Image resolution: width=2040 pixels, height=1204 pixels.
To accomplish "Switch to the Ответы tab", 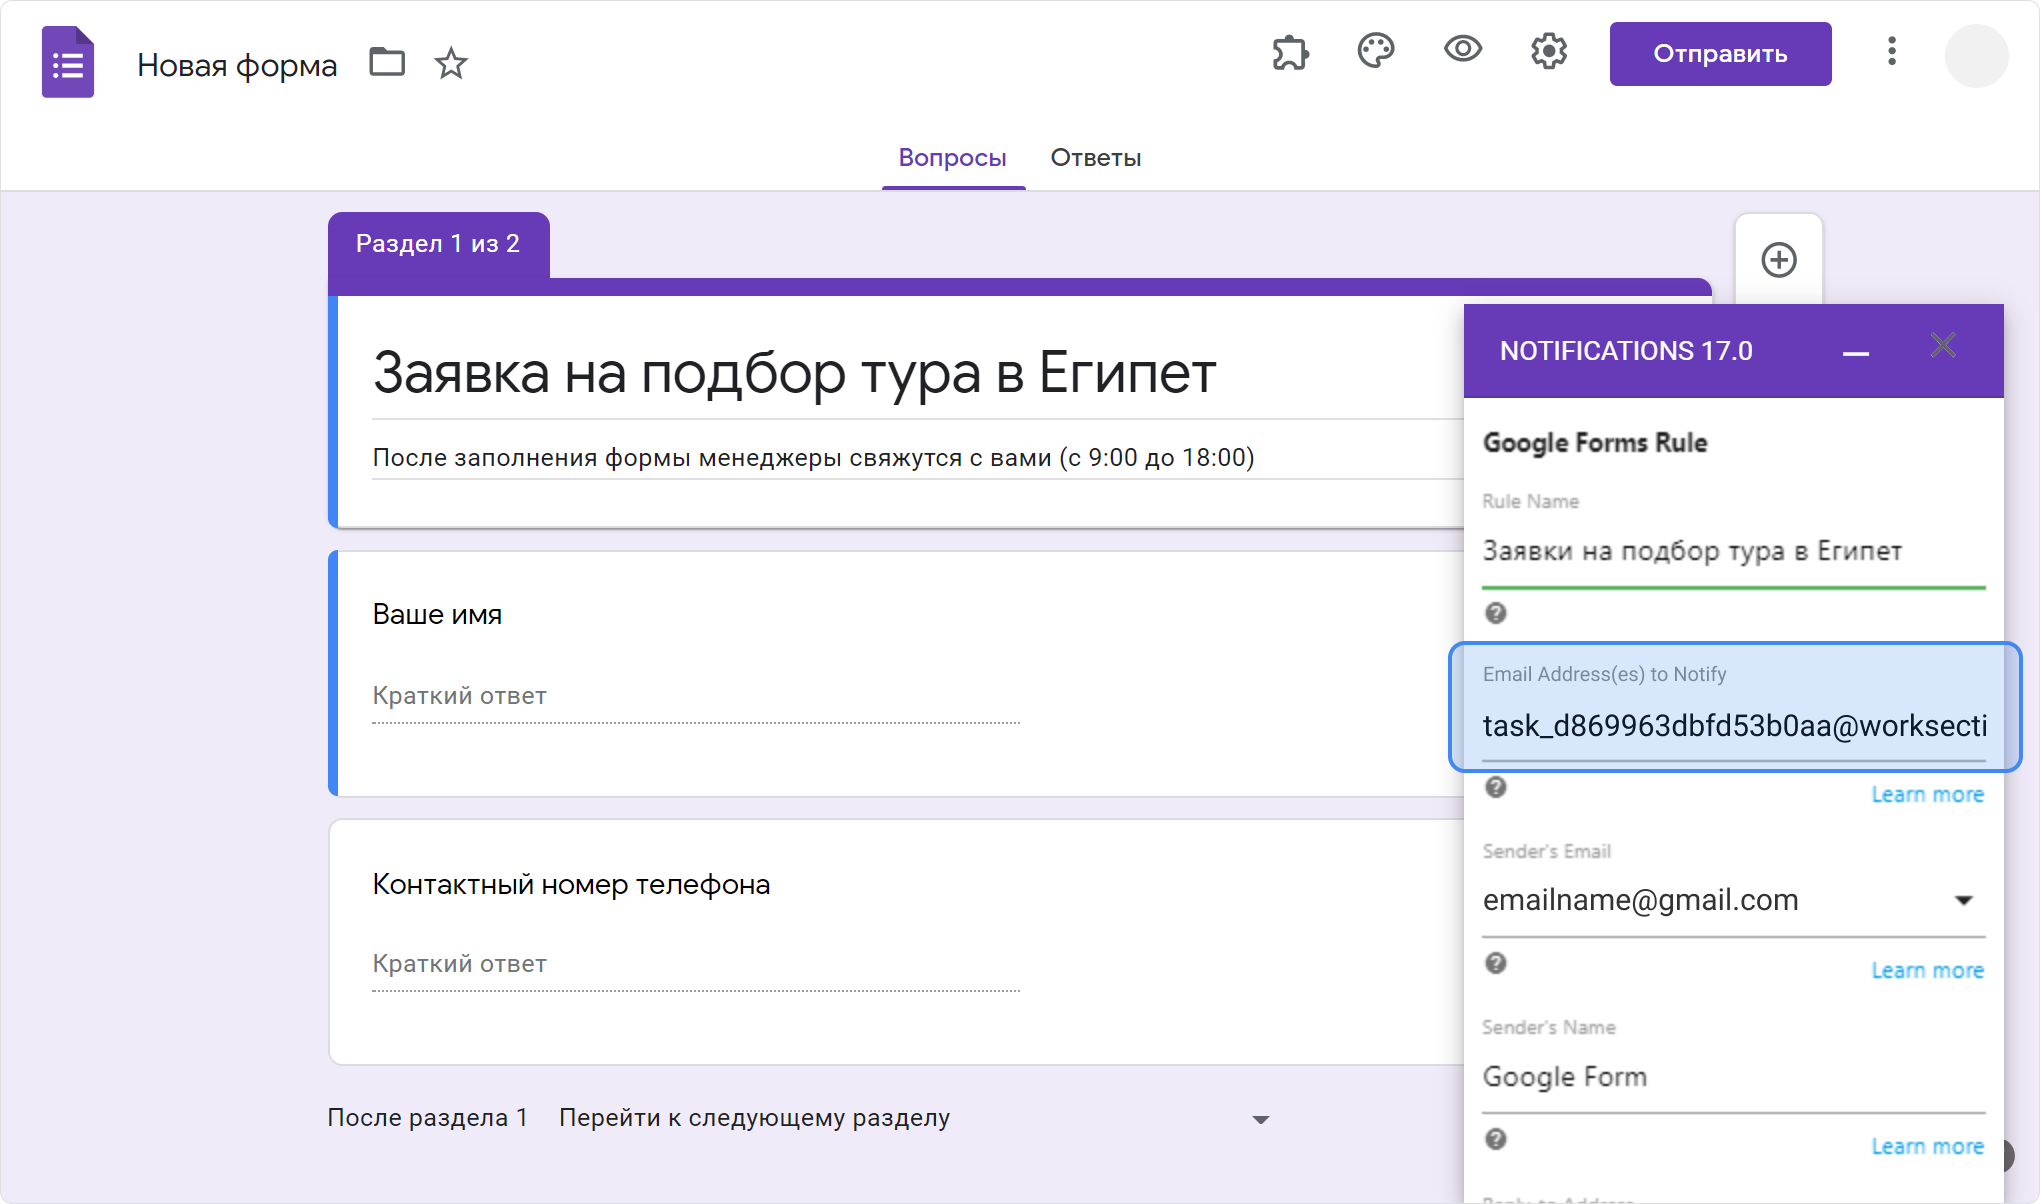I will point(1093,158).
